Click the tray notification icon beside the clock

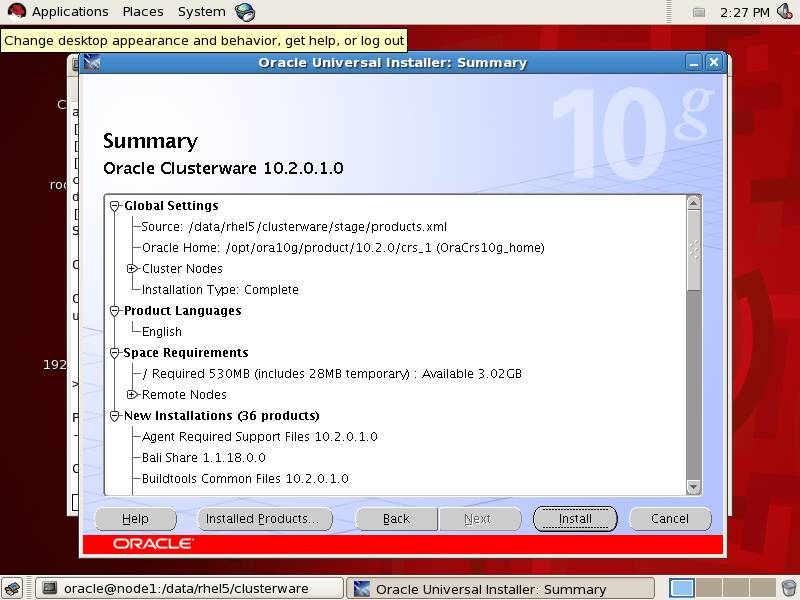click(x=698, y=12)
